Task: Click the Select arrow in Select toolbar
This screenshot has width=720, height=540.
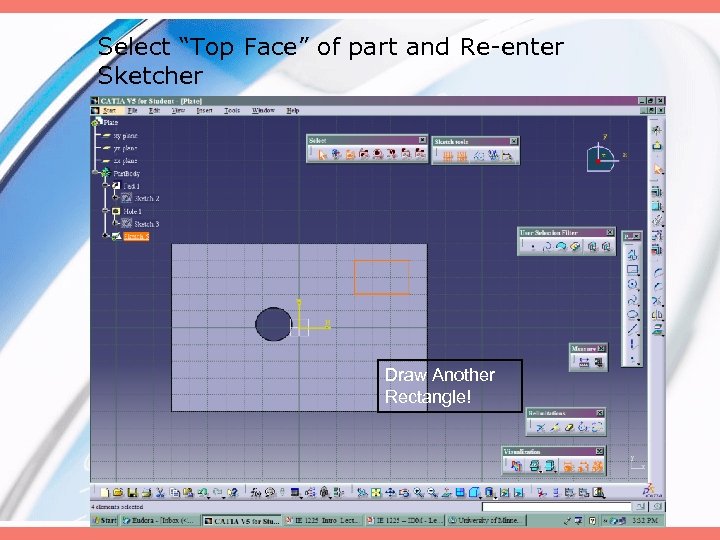Action: click(x=322, y=154)
